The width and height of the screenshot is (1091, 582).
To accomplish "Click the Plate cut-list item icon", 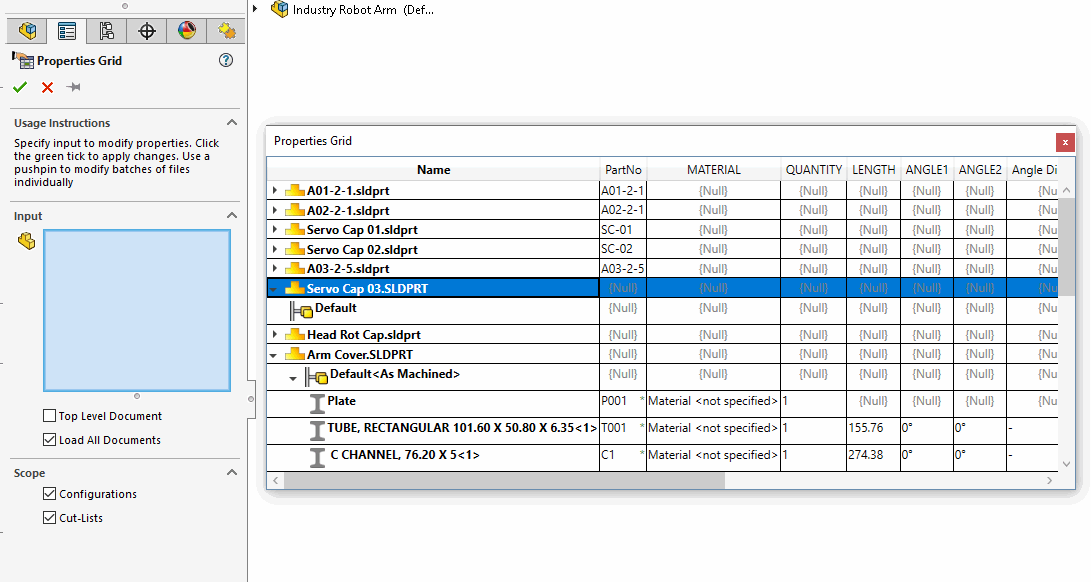I will (x=317, y=404).
